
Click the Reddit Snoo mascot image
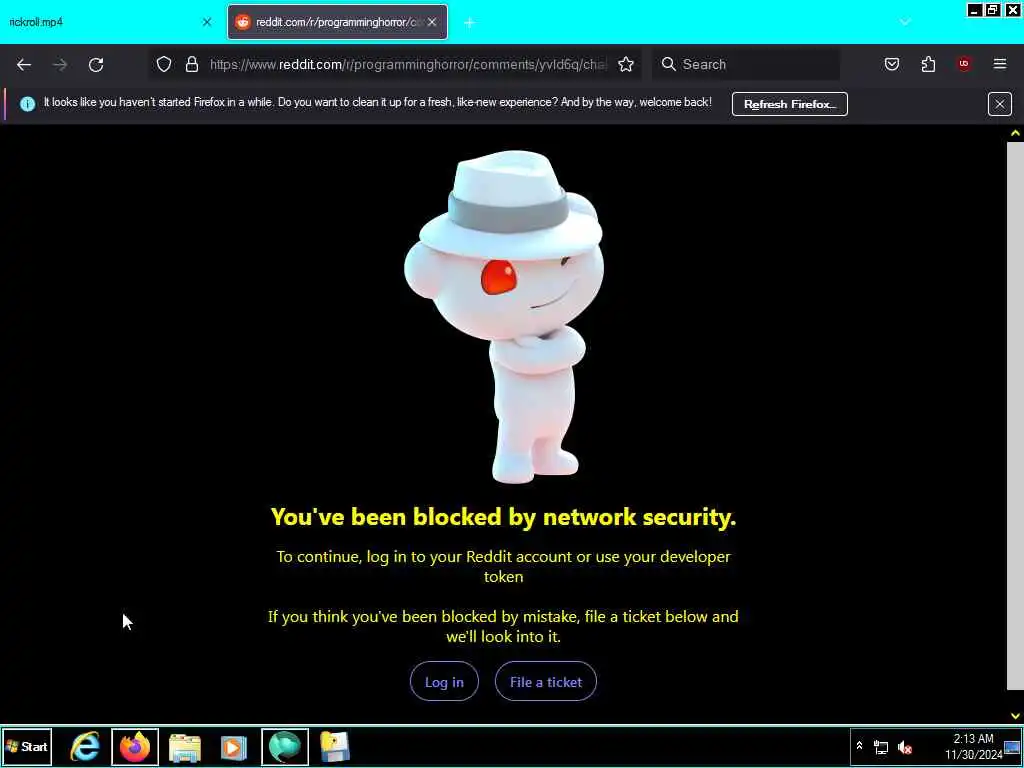point(504,317)
